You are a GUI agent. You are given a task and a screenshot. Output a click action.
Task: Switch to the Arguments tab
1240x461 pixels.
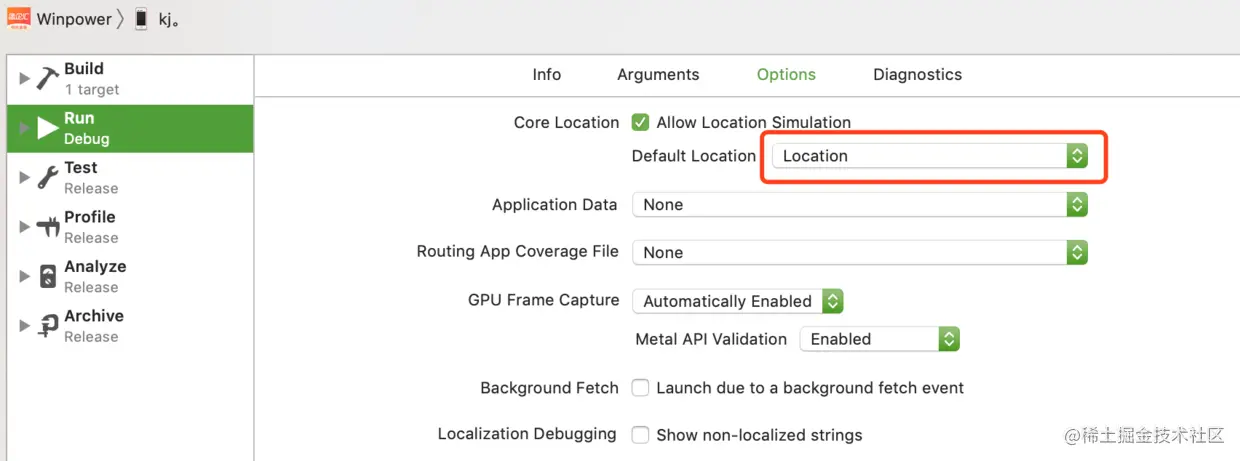pos(658,75)
